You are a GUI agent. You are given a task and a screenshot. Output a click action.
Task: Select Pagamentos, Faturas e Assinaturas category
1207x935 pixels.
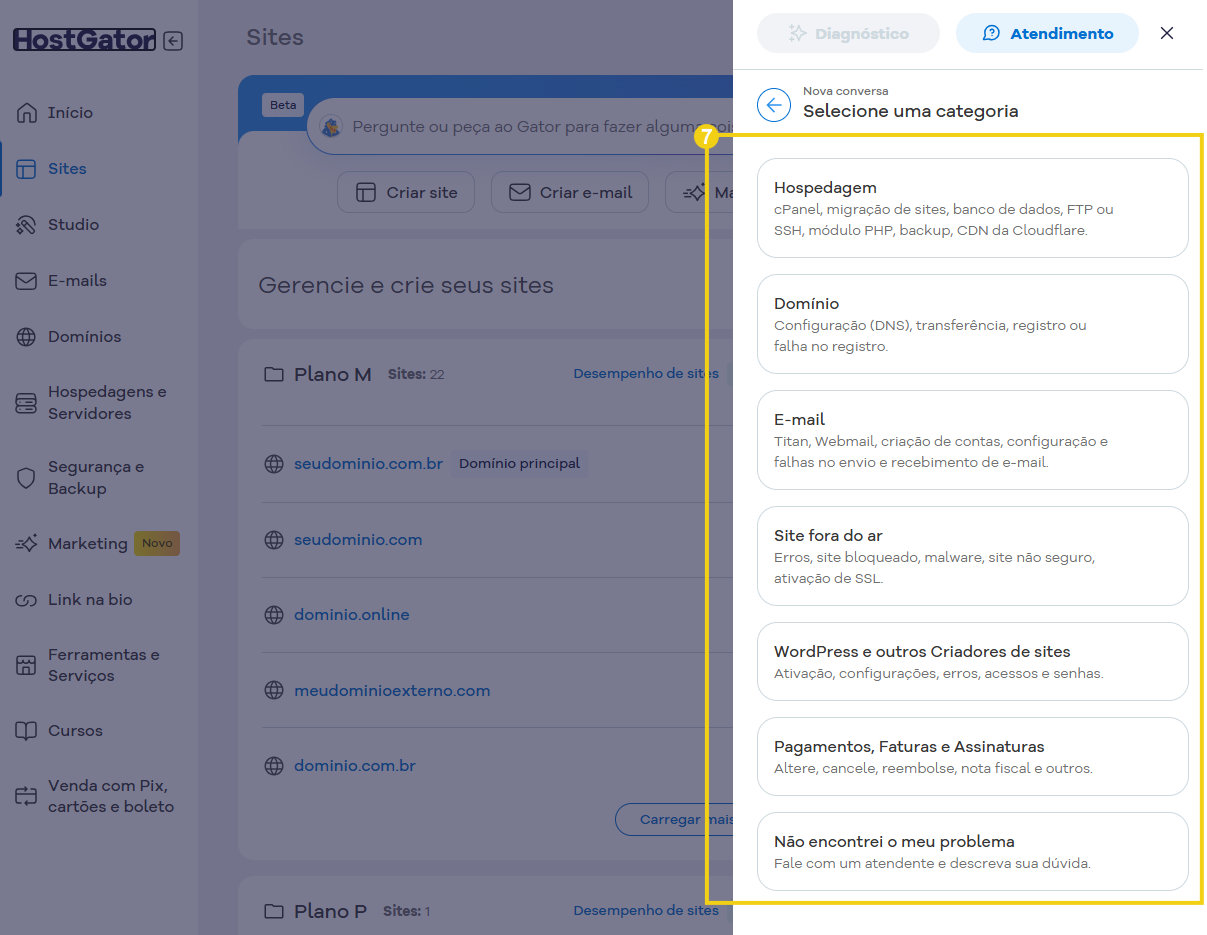[972, 756]
